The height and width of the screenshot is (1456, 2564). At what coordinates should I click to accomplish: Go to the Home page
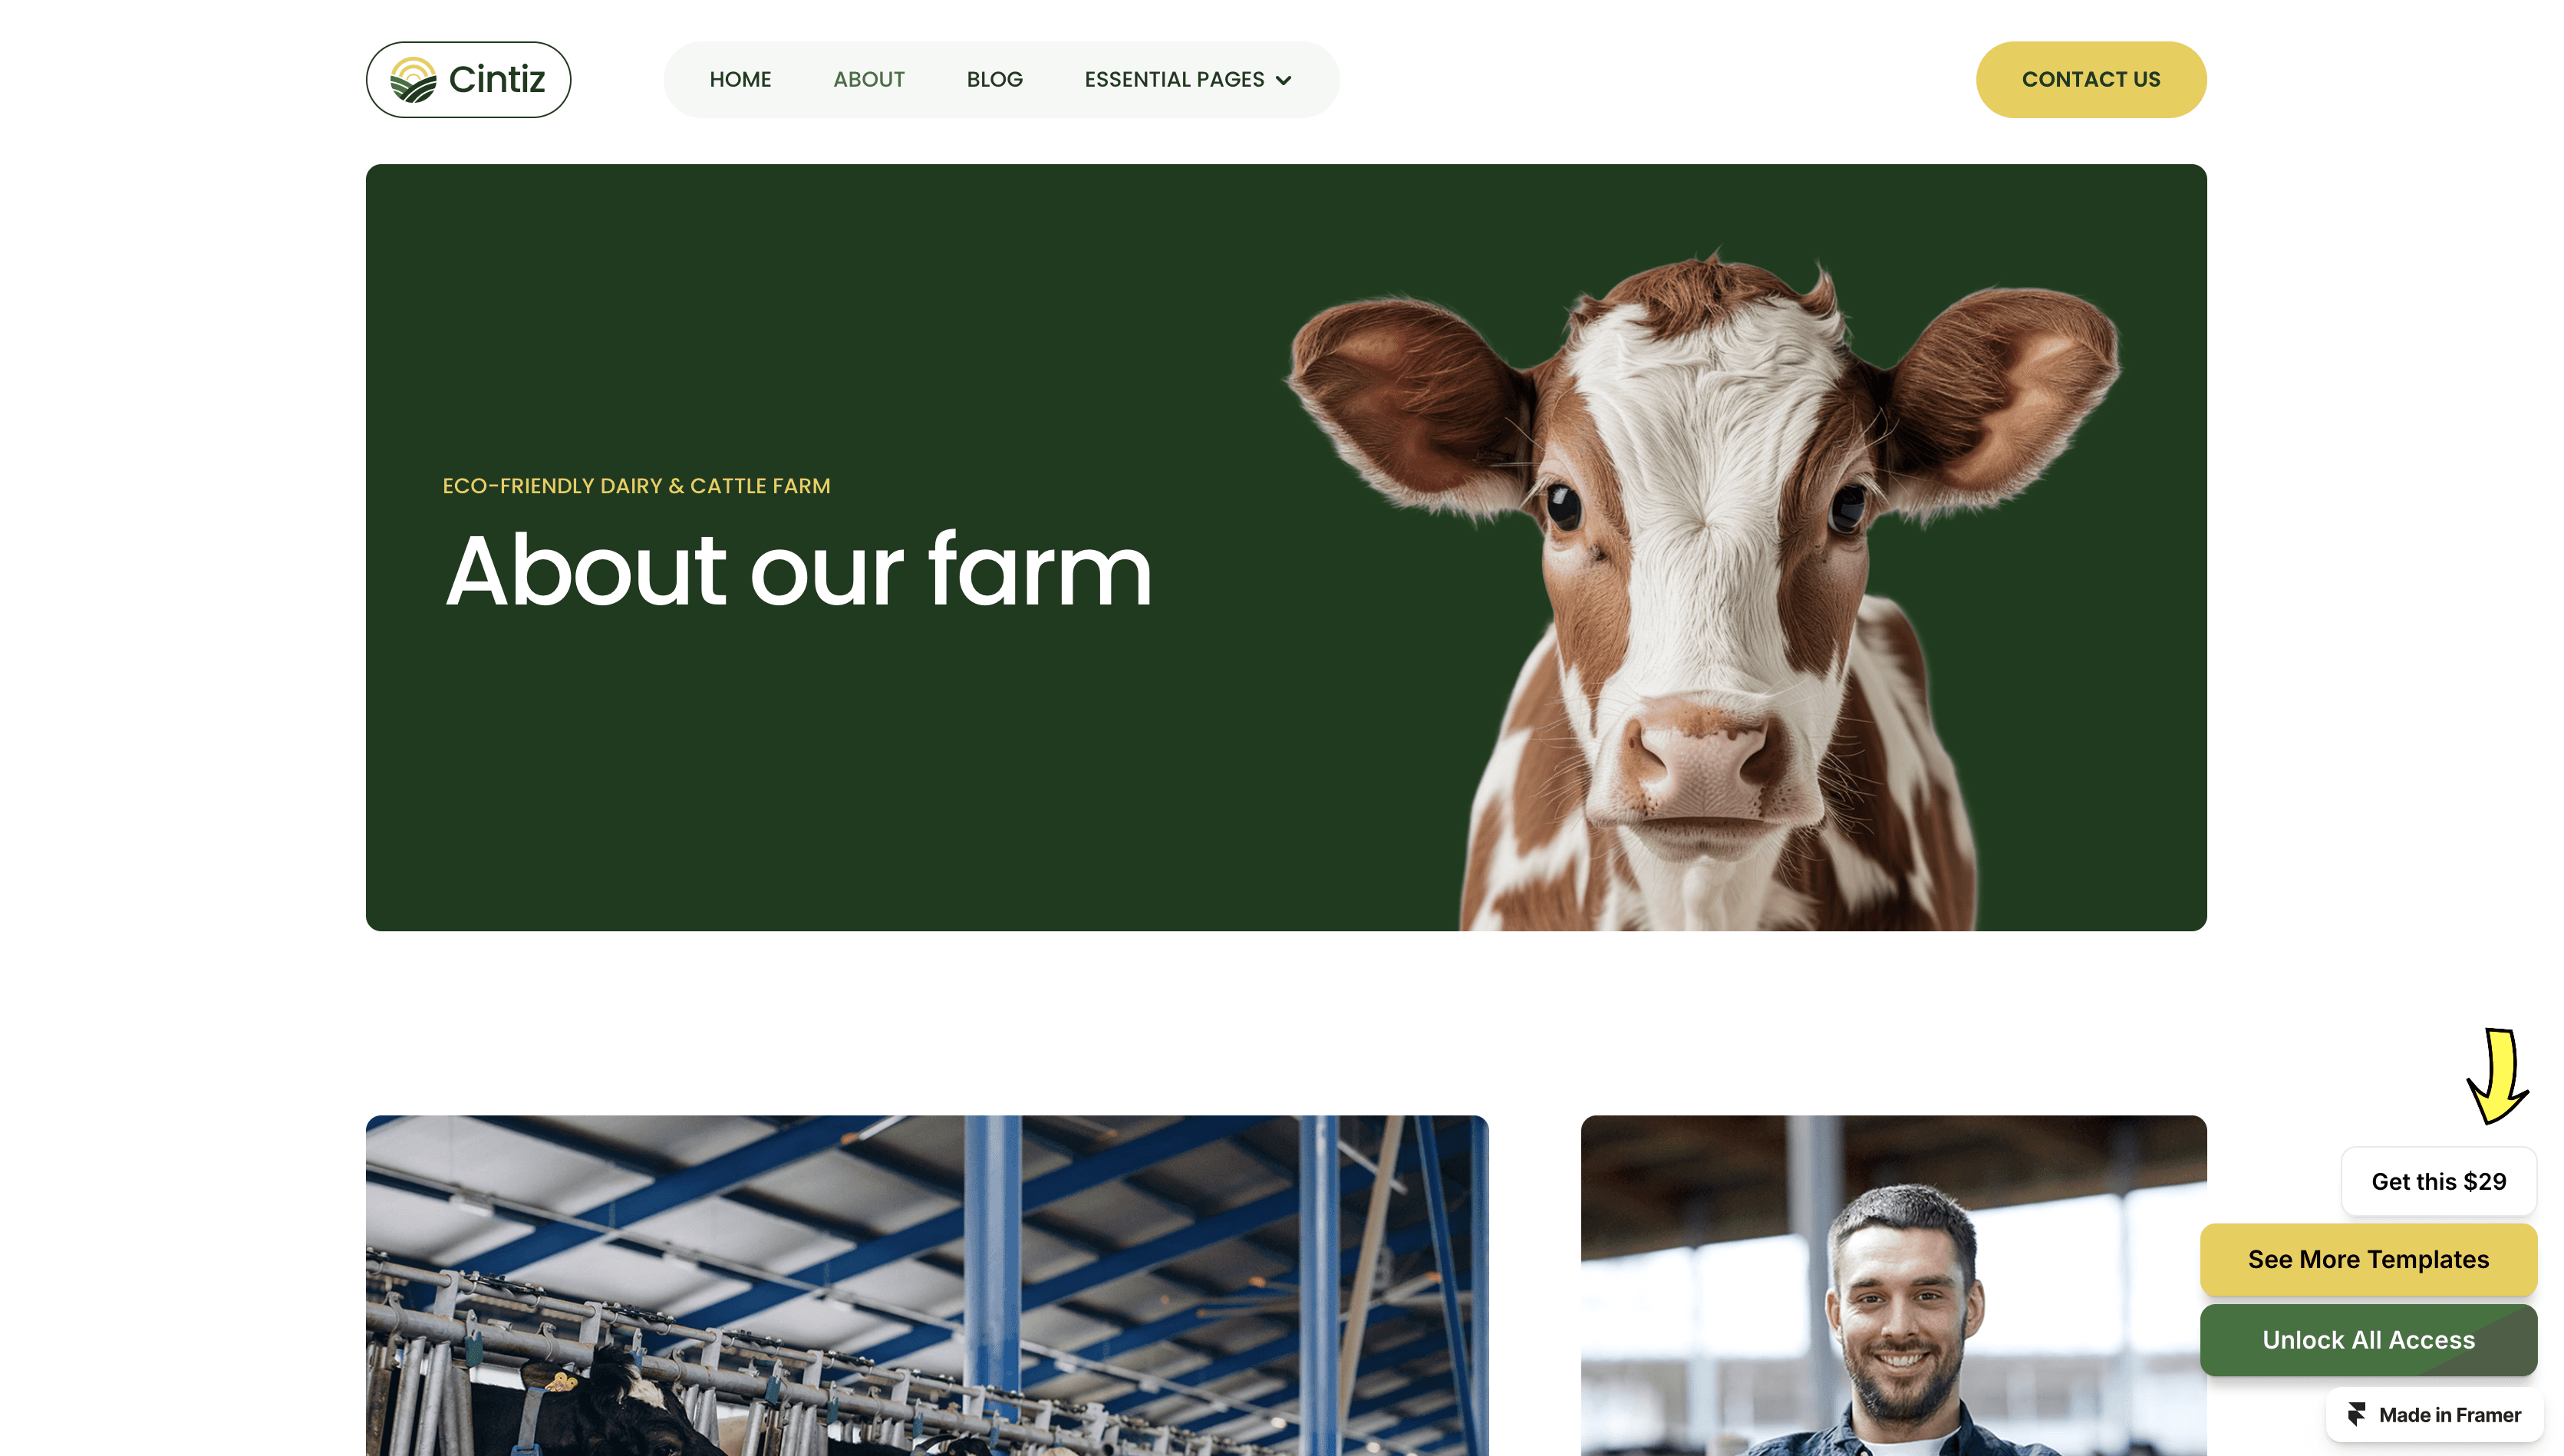740,79
